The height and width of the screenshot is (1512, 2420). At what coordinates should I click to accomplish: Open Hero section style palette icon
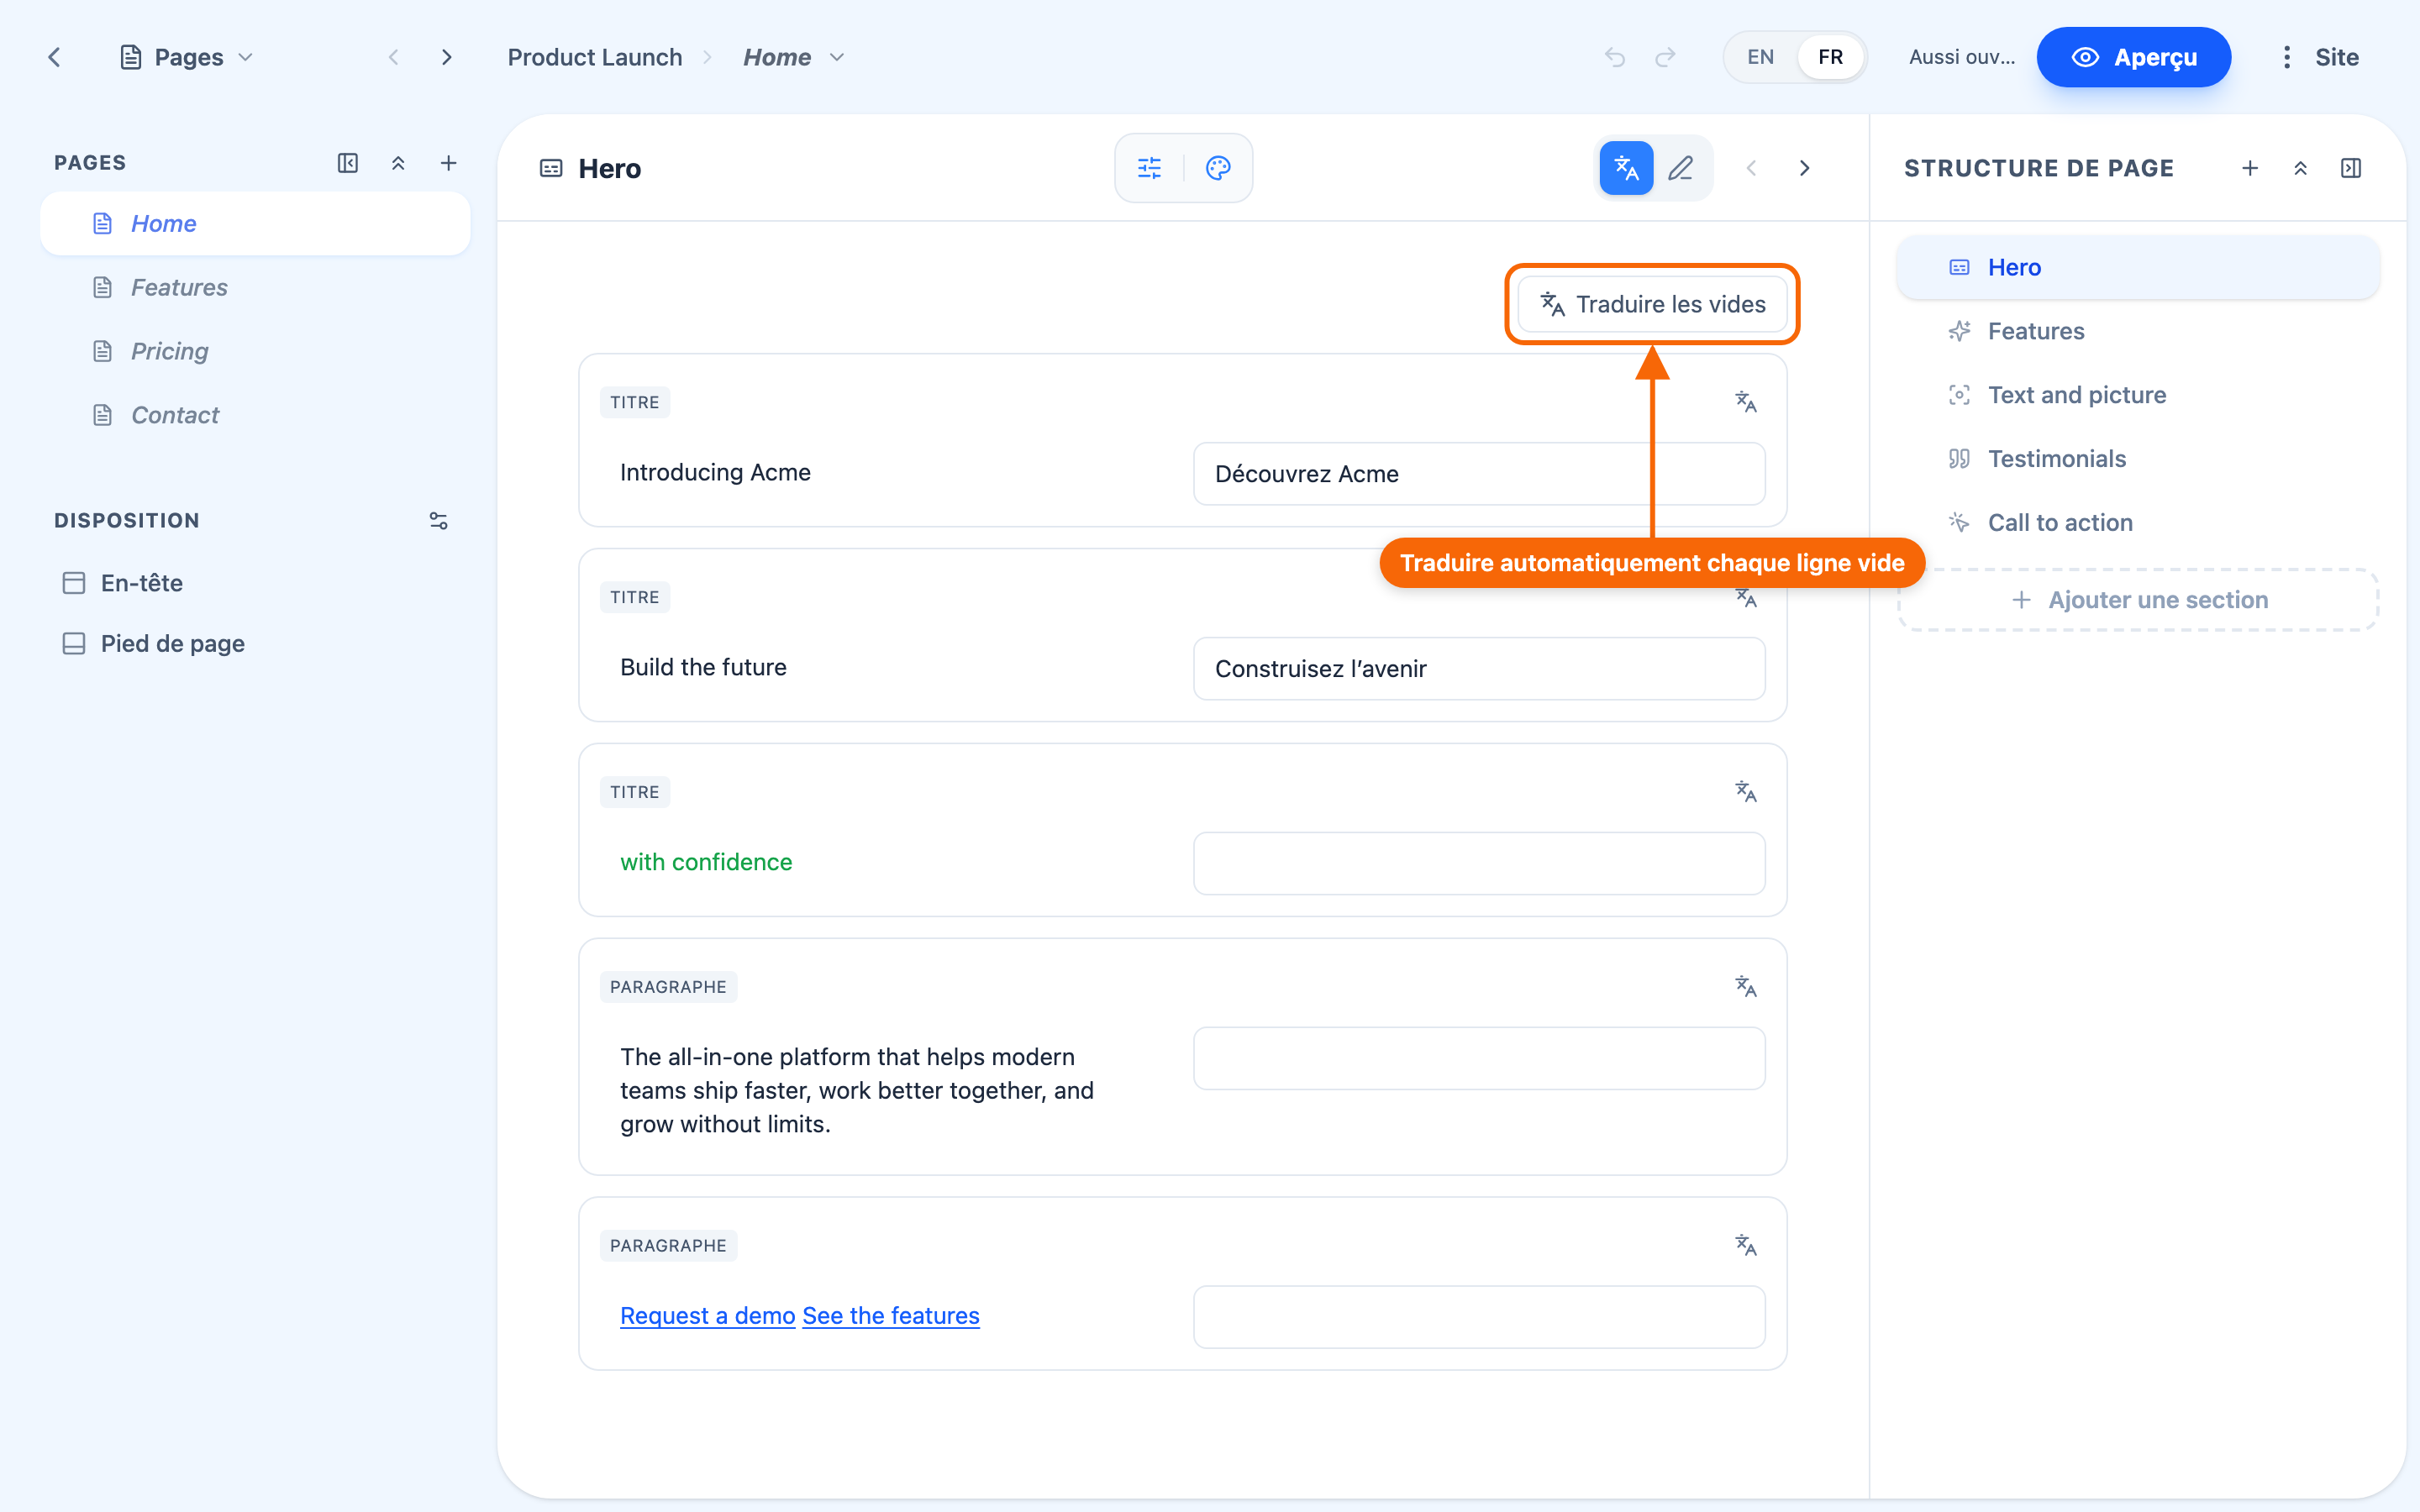click(1218, 168)
